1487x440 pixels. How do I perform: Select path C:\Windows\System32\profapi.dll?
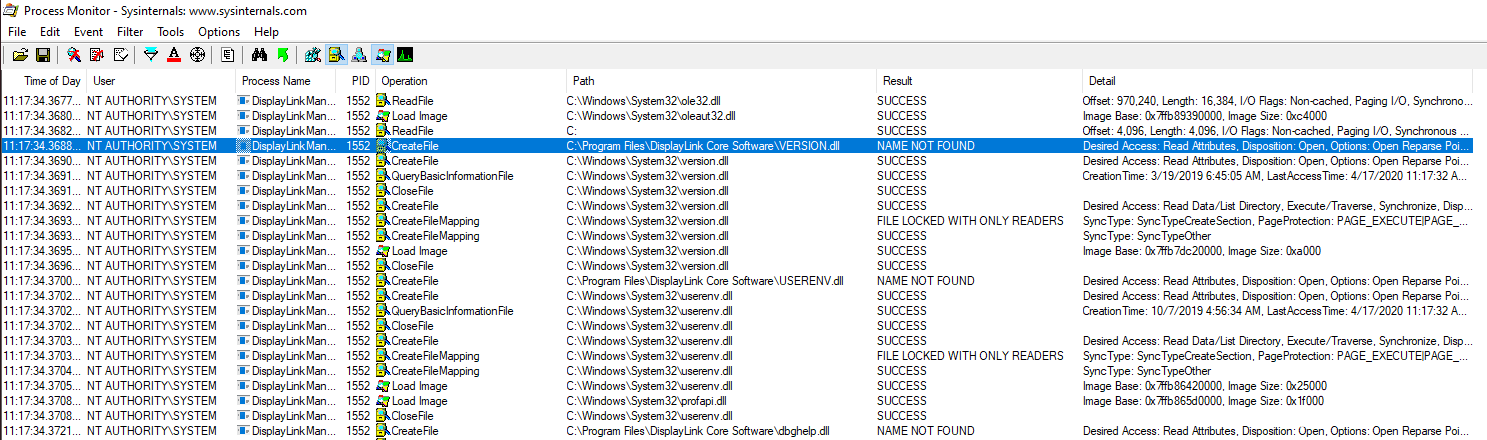(x=647, y=401)
